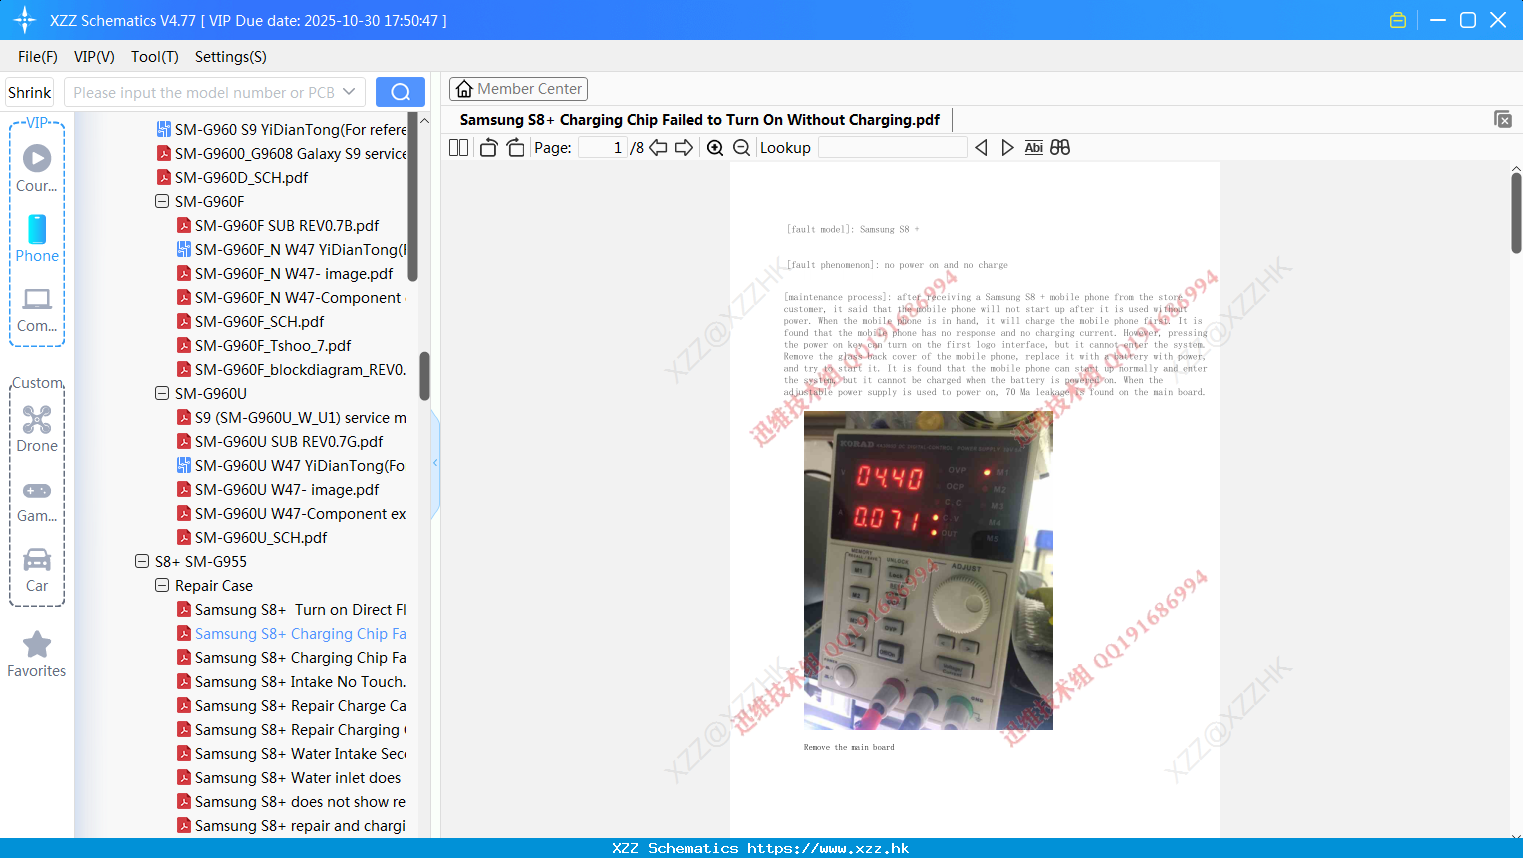Find previous lookup result

tap(981, 147)
